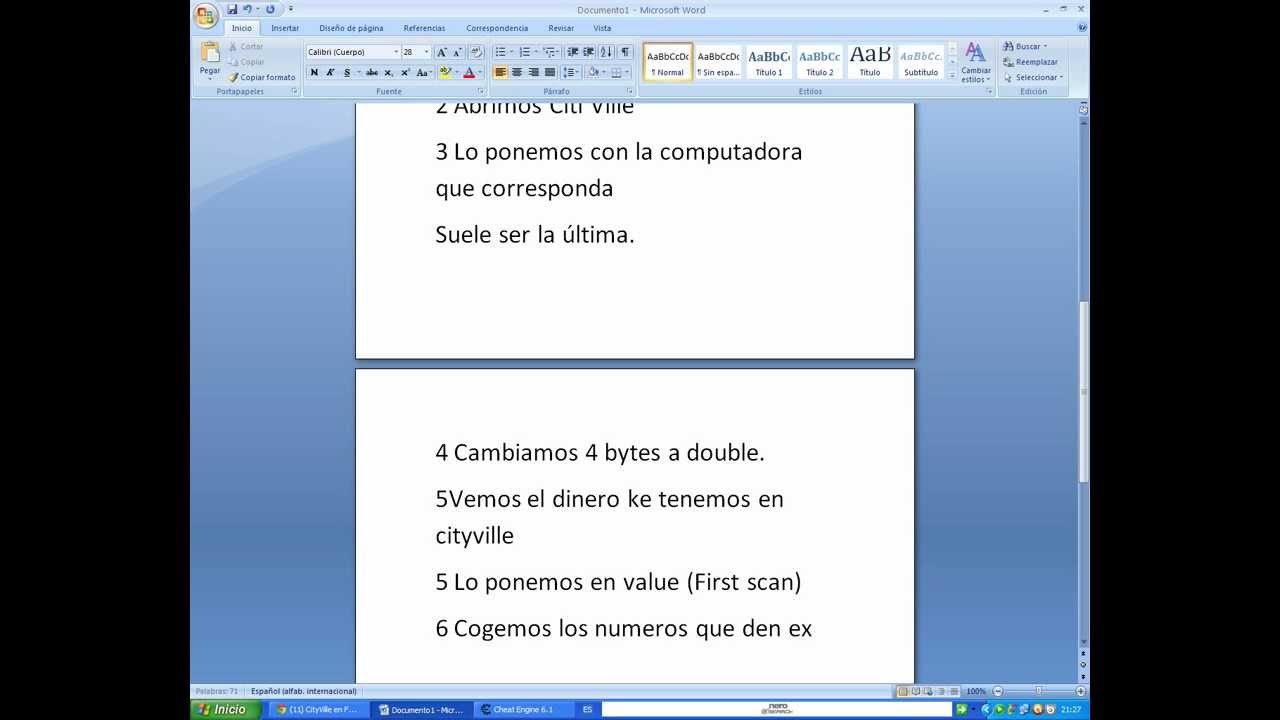Click the Español language indicator in status bar
Image resolution: width=1280 pixels, height=720 pixels.
[303, 691]
